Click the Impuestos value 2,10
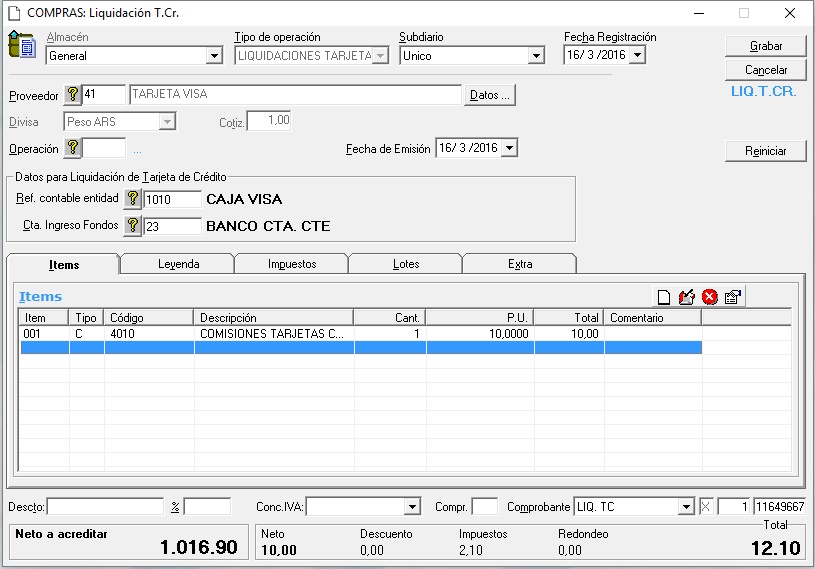The height and width of the screenshot is (569, 815). pos(470,550)
